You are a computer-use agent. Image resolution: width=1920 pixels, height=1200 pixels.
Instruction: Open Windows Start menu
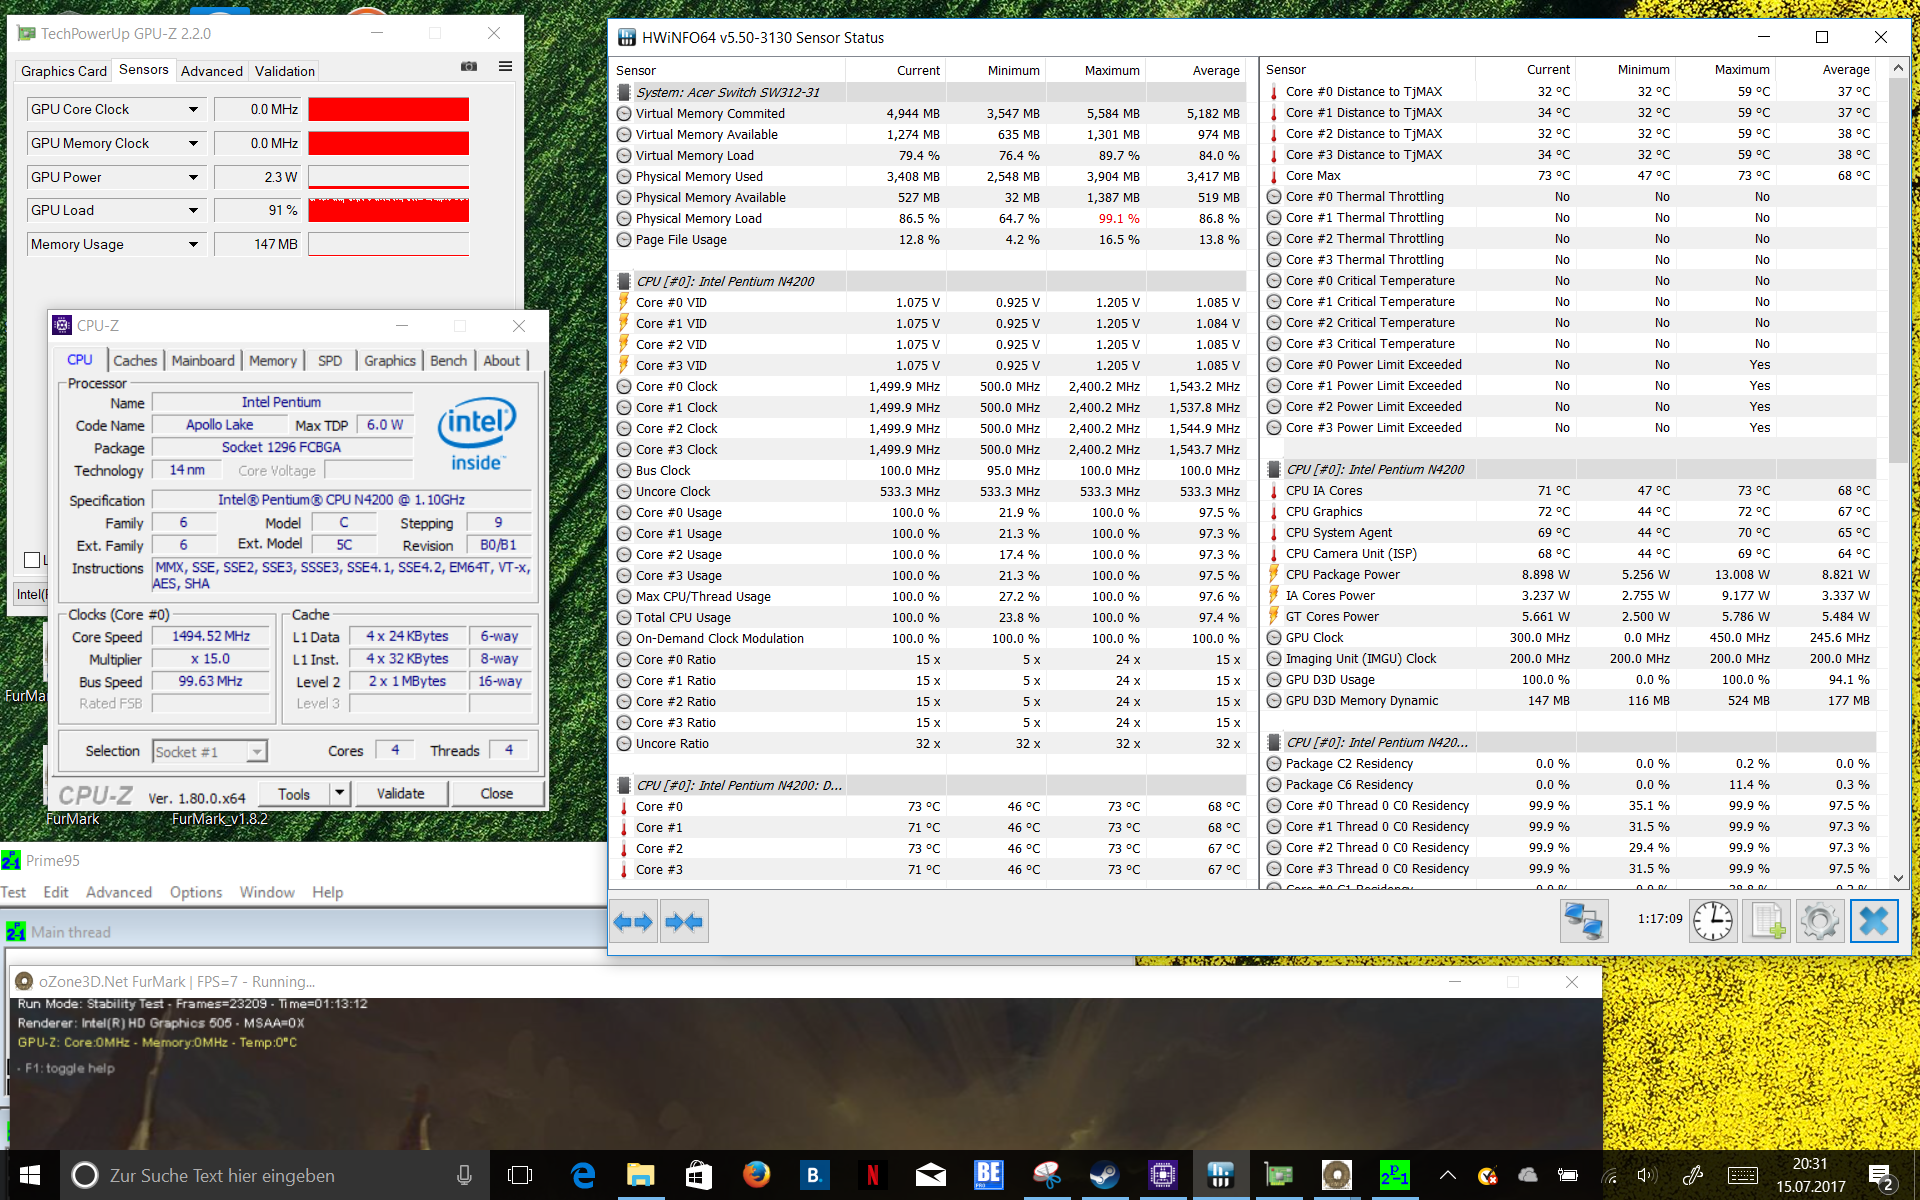click(x=29, y=1175)
